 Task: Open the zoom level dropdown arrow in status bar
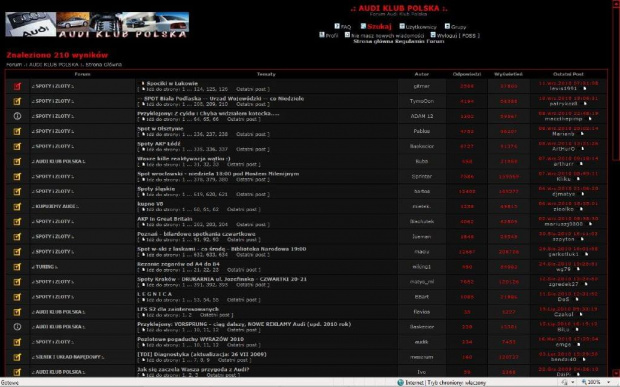pos(609,382)
